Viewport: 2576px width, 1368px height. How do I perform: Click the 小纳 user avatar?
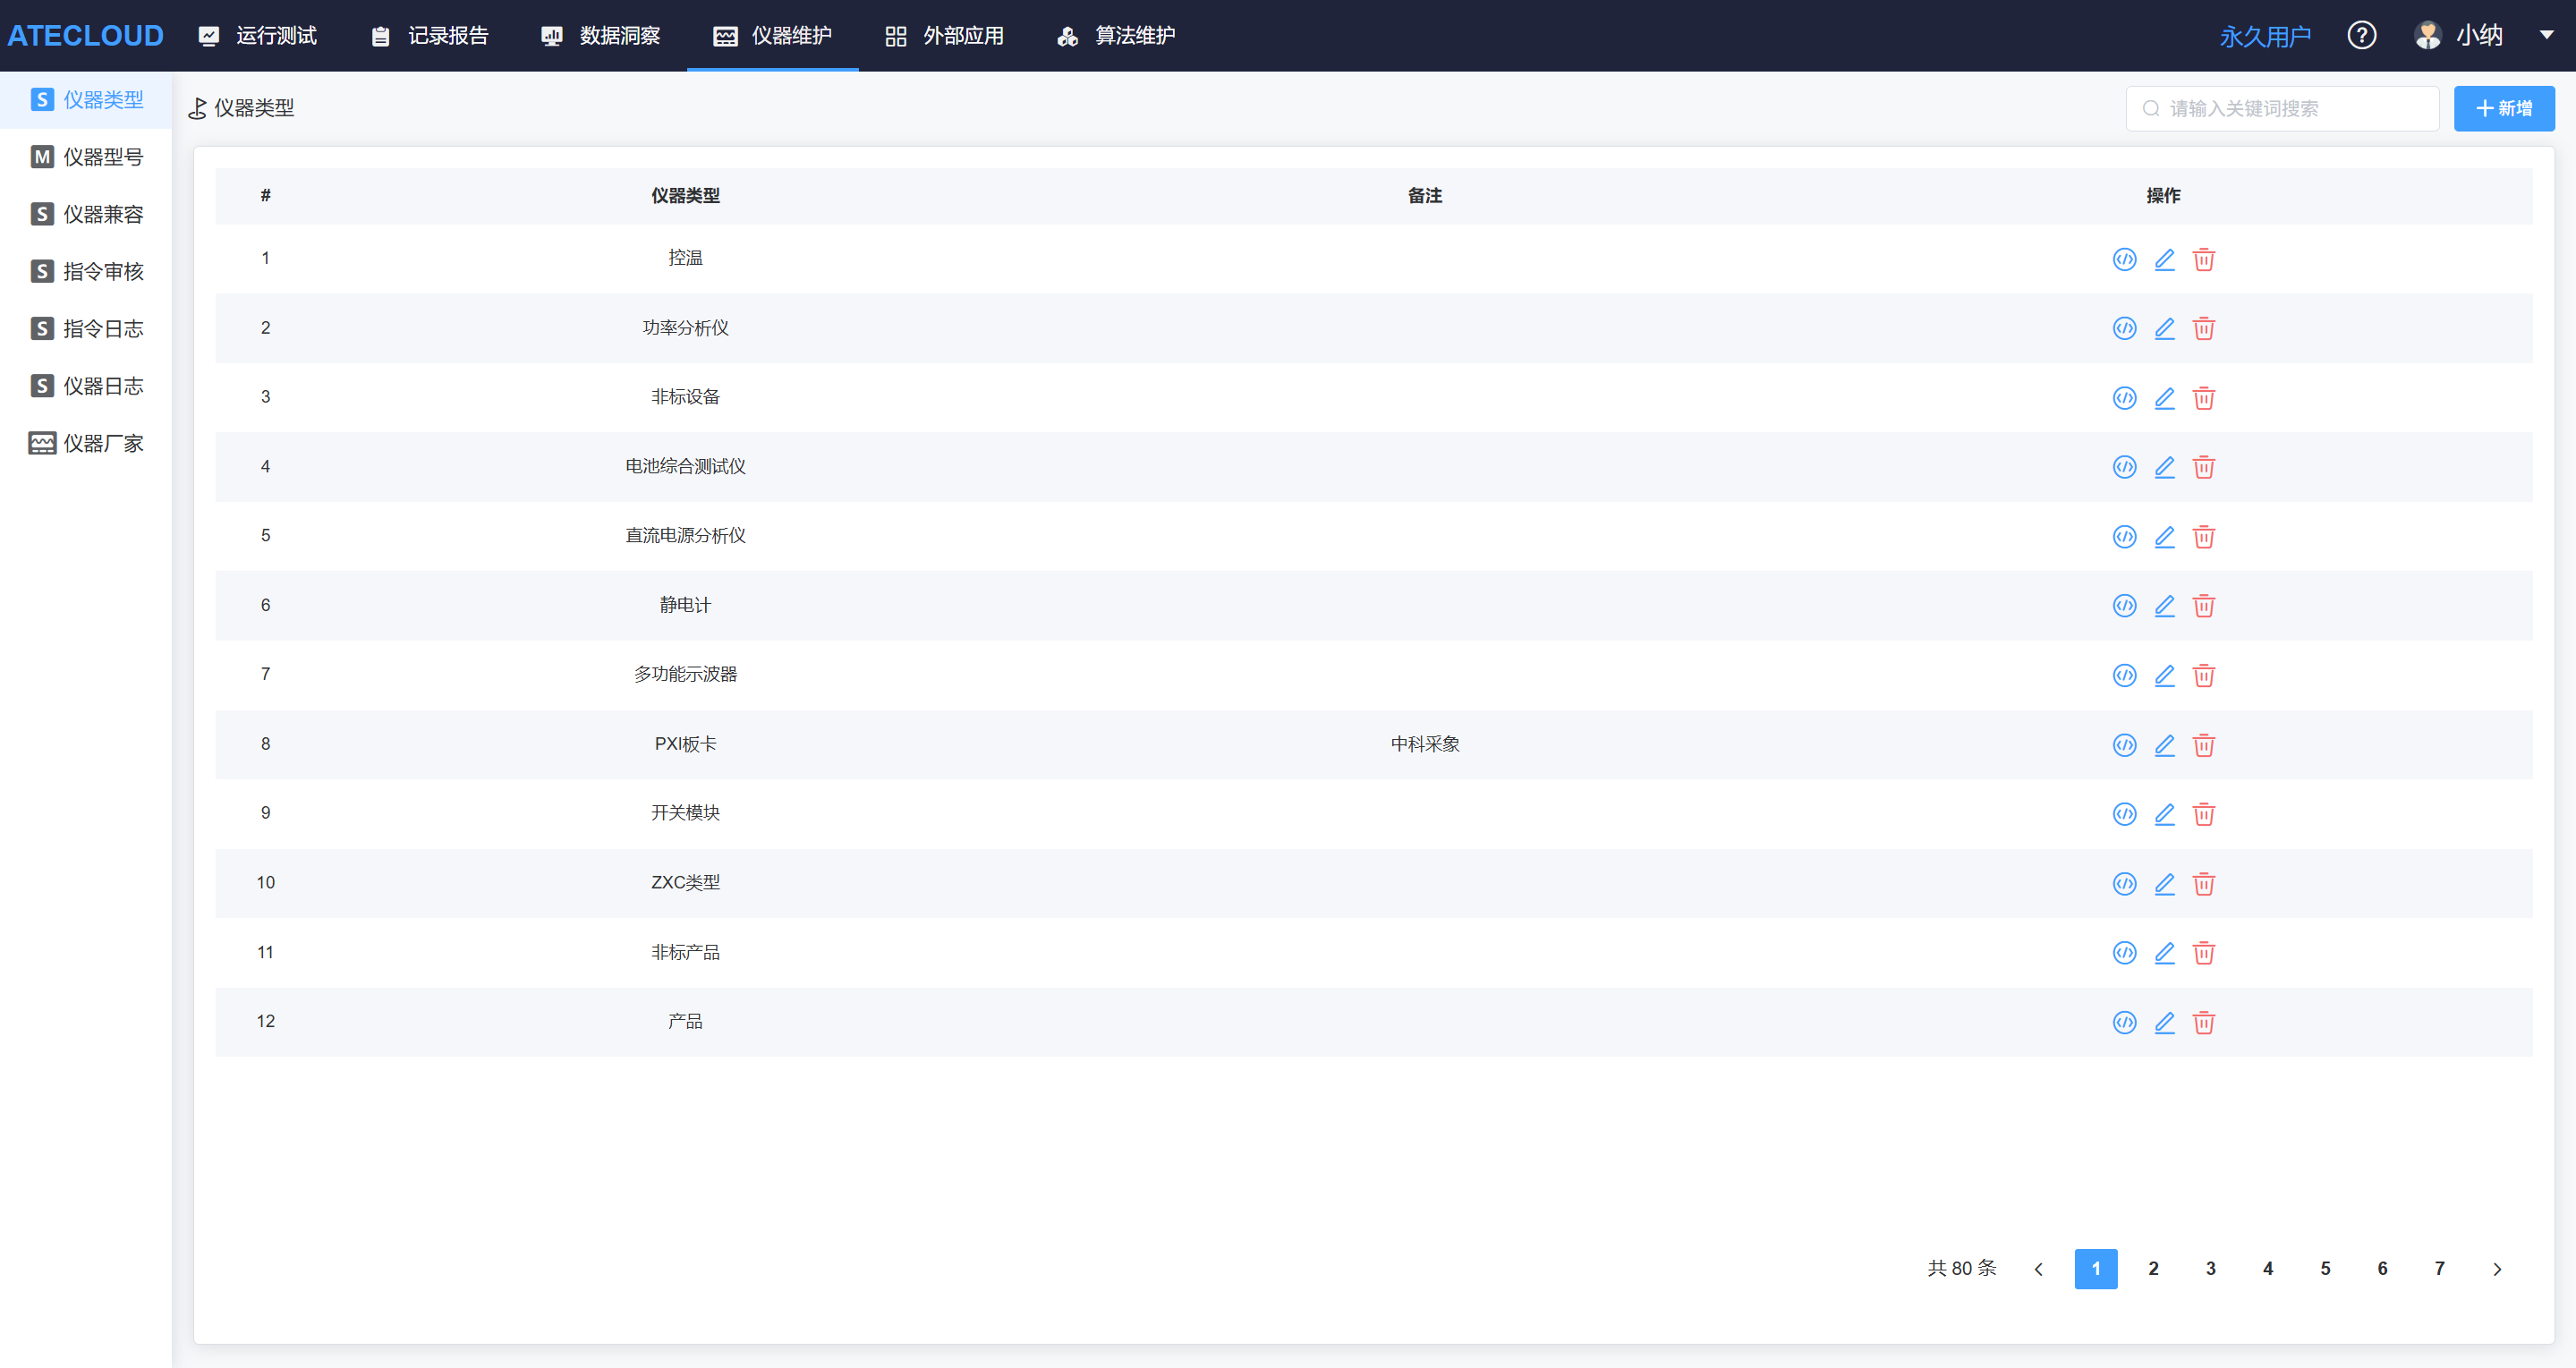[2427, 35]
